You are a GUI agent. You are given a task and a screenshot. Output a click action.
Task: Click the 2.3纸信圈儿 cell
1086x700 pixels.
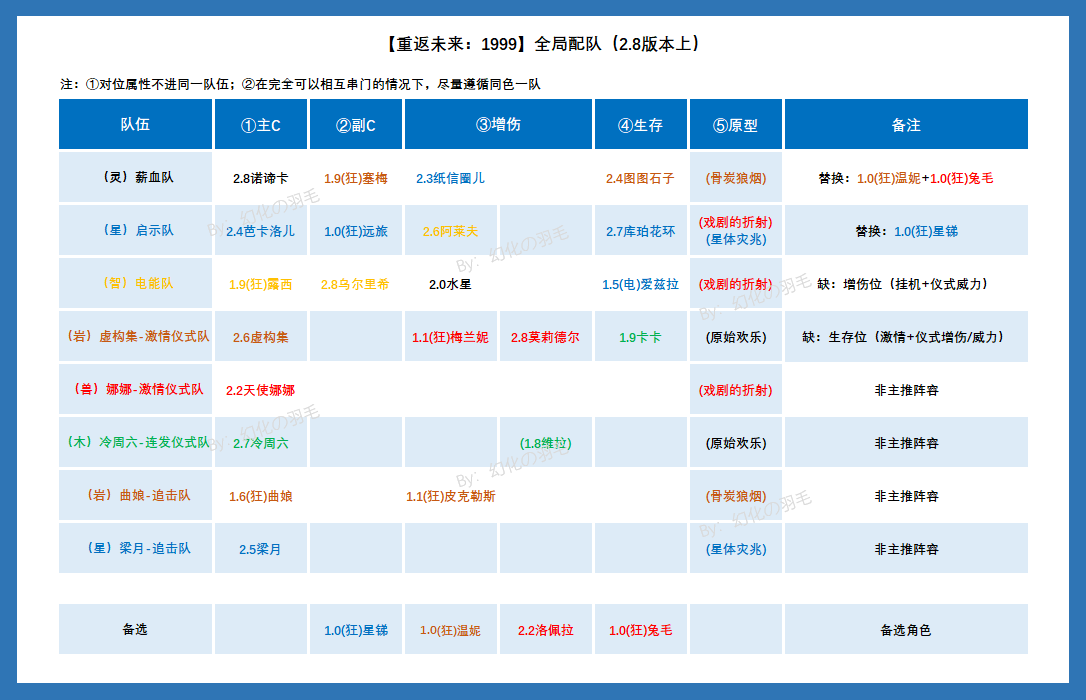pyautogui.click(x=450, y=178)
